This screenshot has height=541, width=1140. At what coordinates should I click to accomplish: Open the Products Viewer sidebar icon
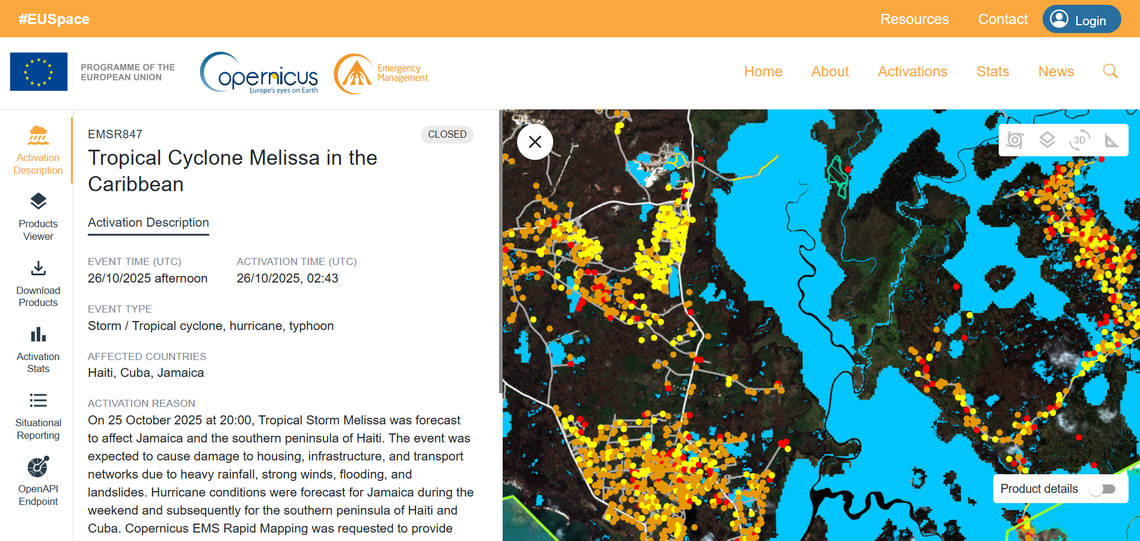click(x=38, y=215)
